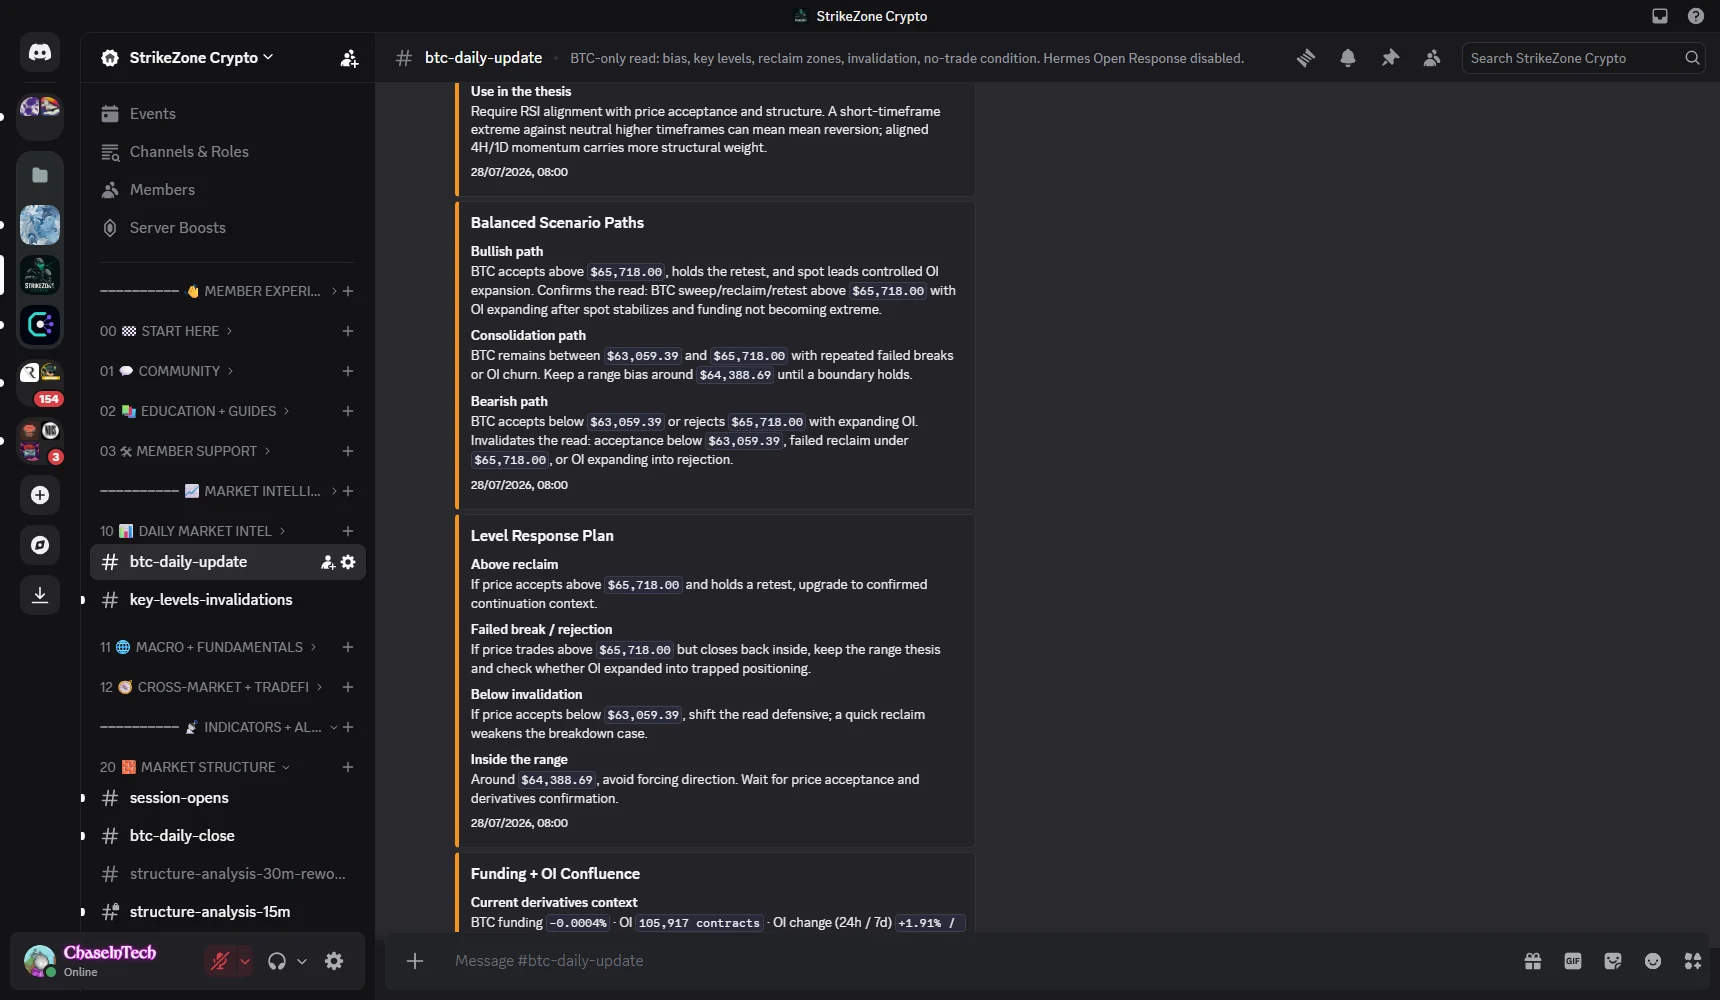Open the Discover servers compass icon
Image resolution: width=1720 pixels, height=1000 pixels.
pyautogui.click(x=40, y=545)
